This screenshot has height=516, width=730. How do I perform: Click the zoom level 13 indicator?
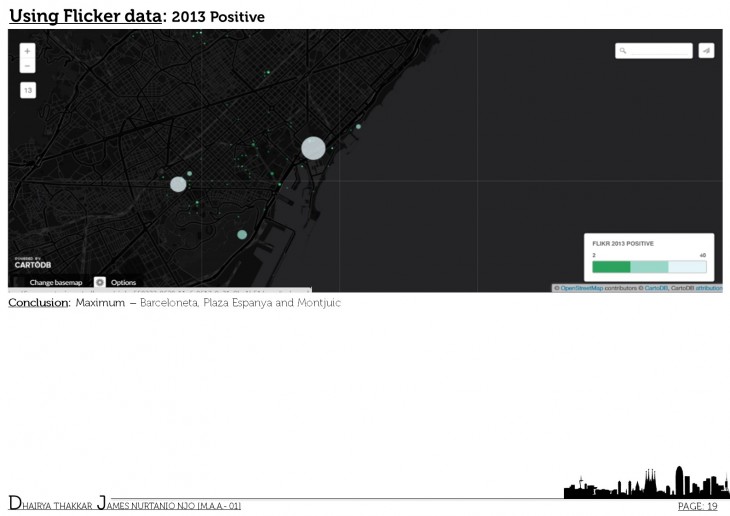pyautogui.click(x=27, y=90)
